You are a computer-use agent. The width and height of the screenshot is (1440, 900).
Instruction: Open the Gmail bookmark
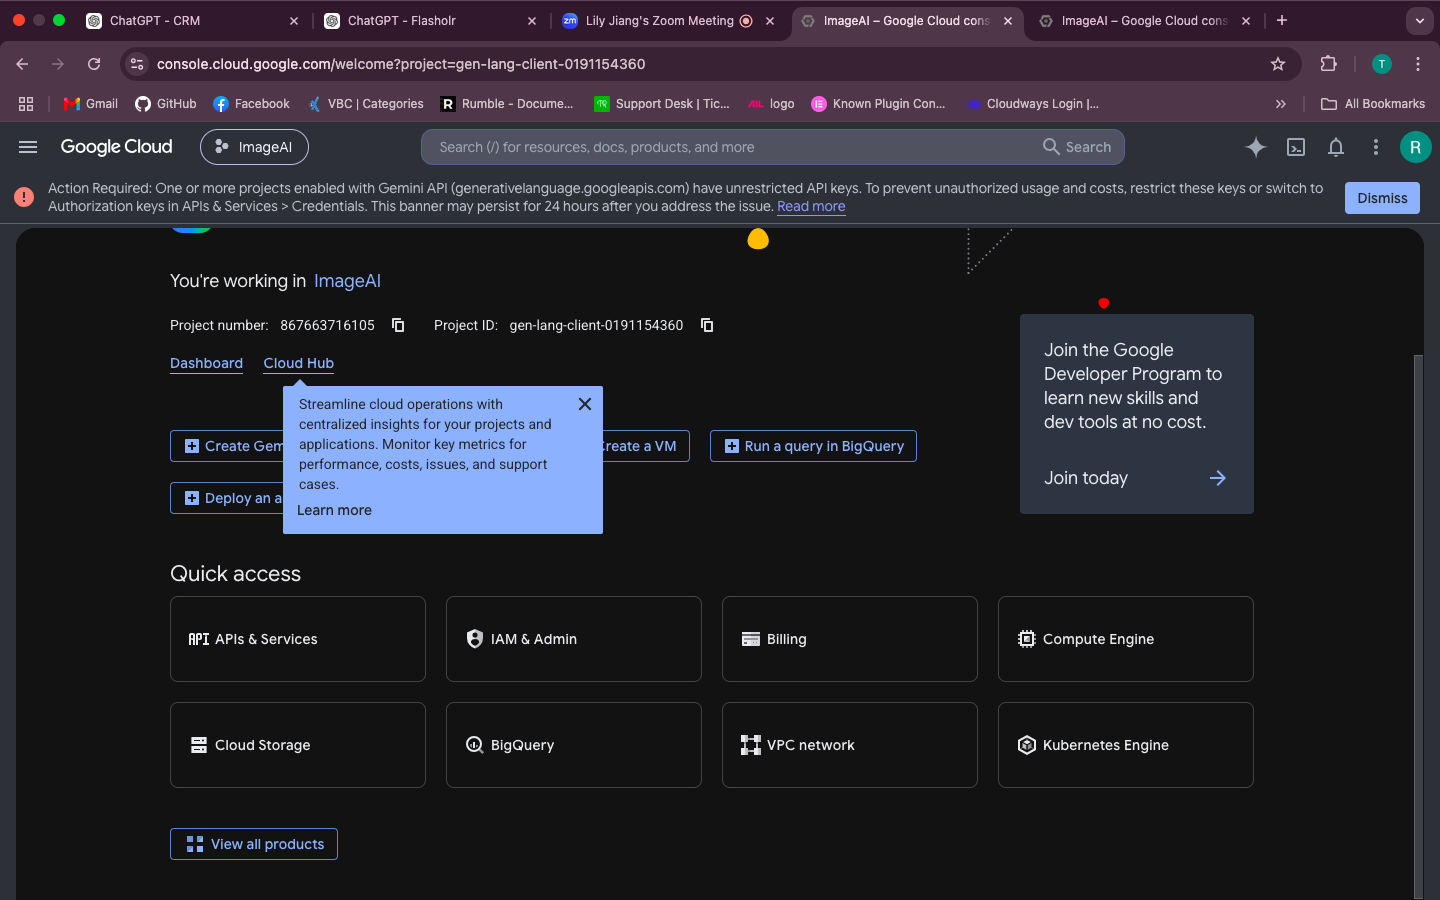click(x=90, y=104)
